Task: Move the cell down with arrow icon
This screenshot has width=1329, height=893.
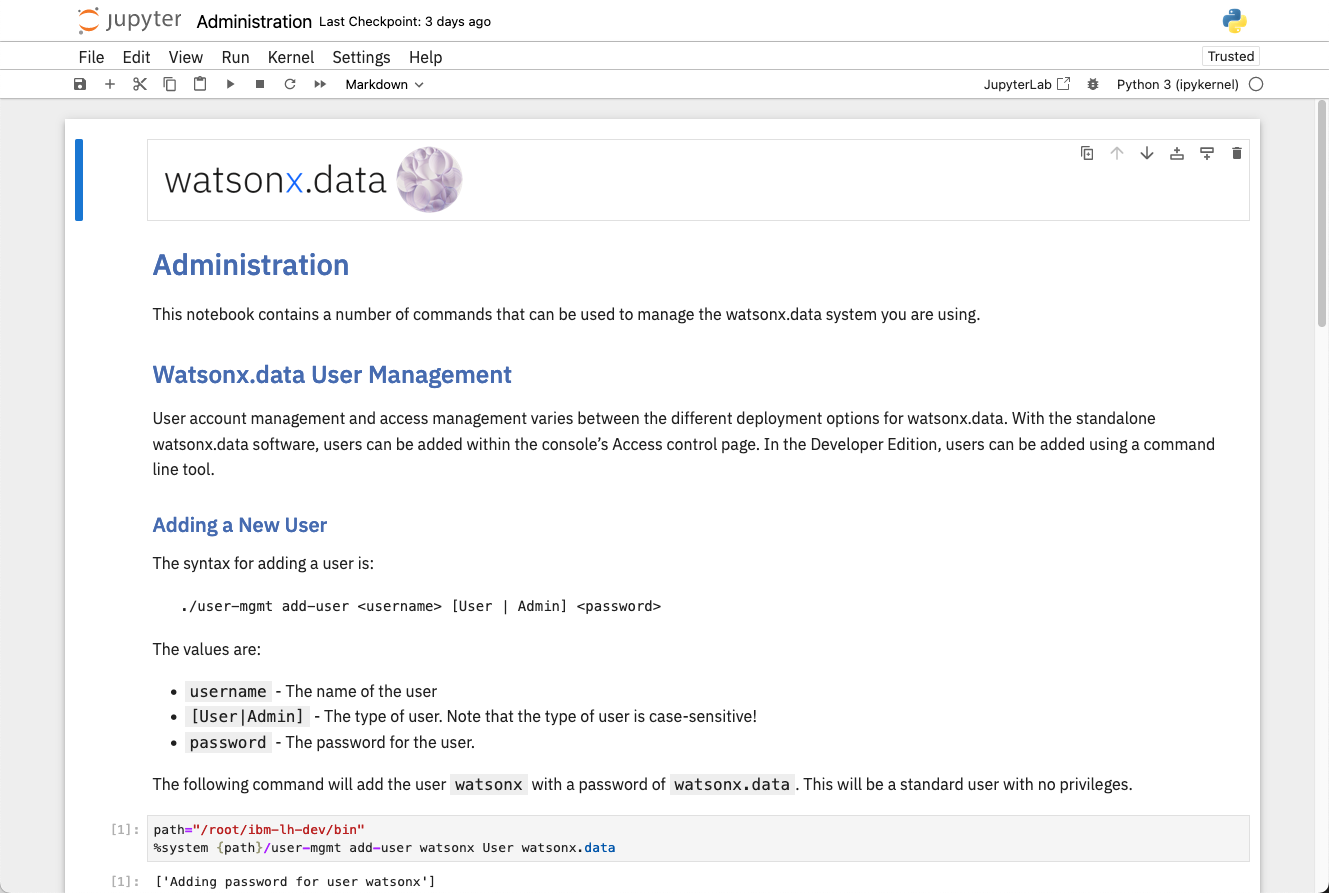Action: tap(1147, 153)
